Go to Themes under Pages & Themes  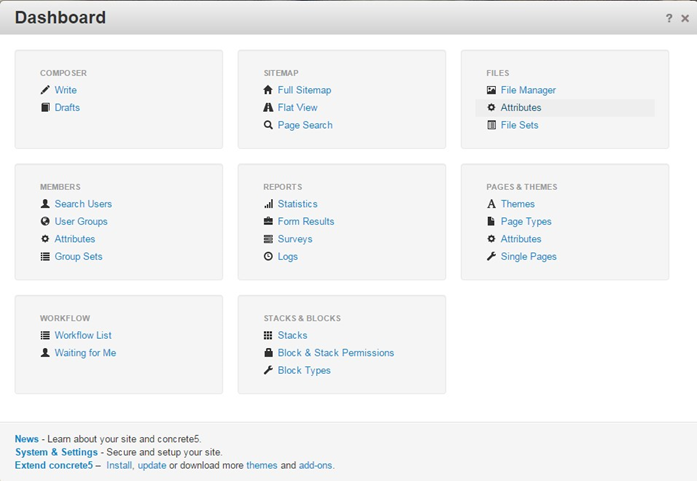tap(517, 204)
